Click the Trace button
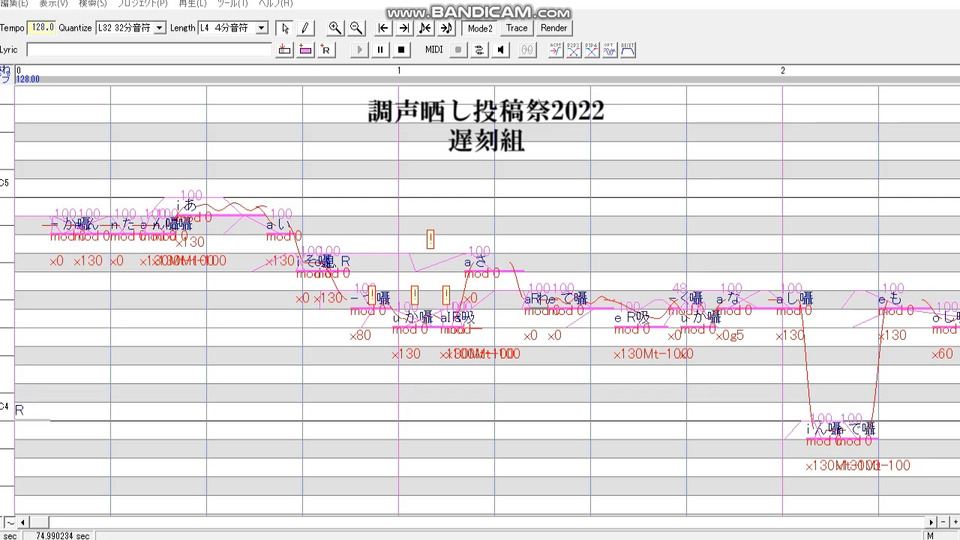960x540 pixels. coord(517,28)
